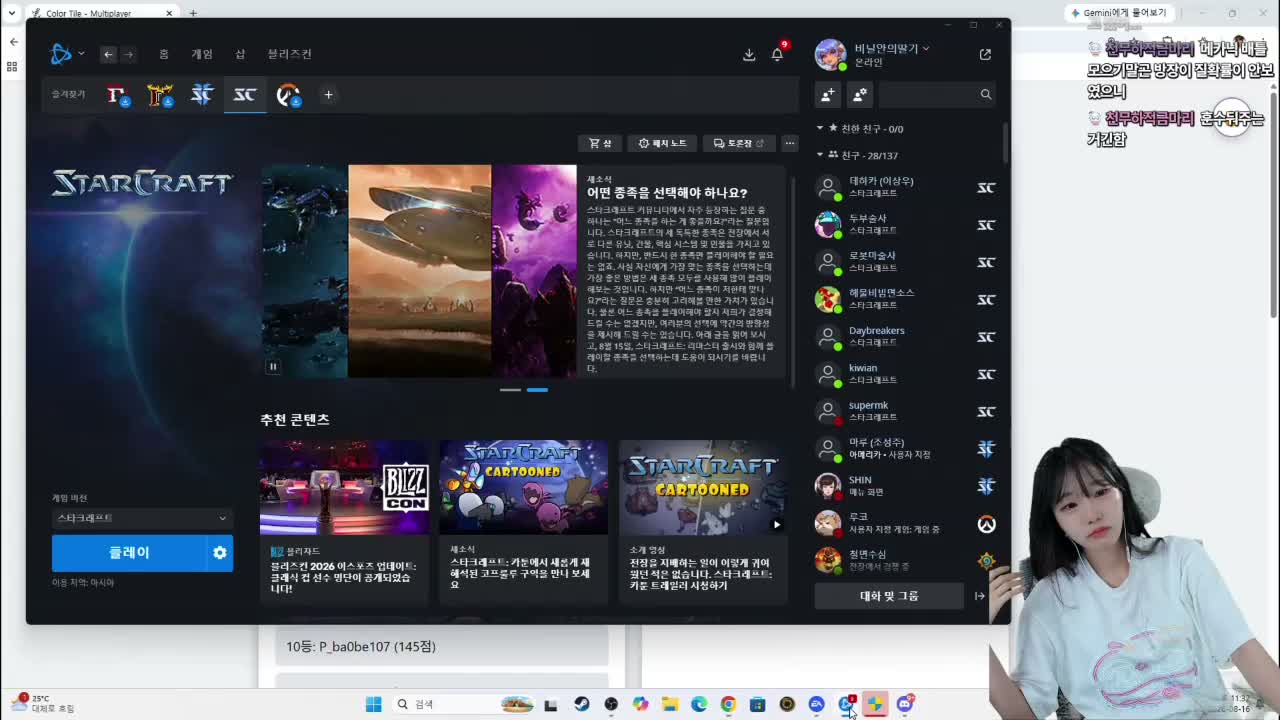Open Google Chrome from the taskbar
1280x720 pixels.
click(728, 704)
